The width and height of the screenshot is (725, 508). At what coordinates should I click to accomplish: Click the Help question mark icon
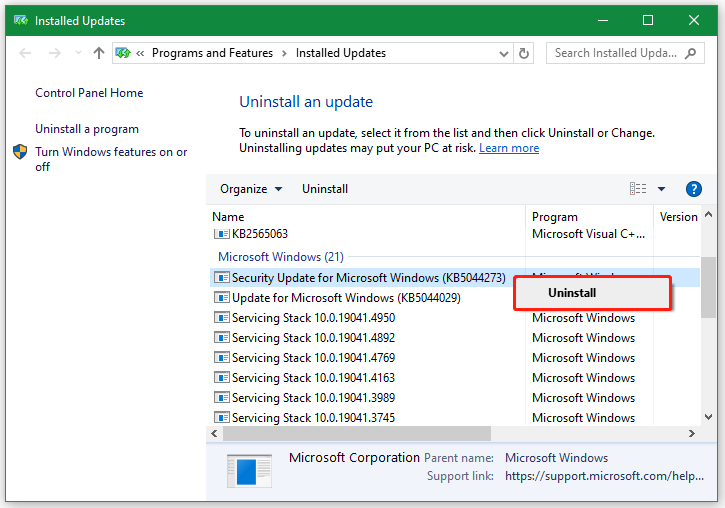point(693,189)
